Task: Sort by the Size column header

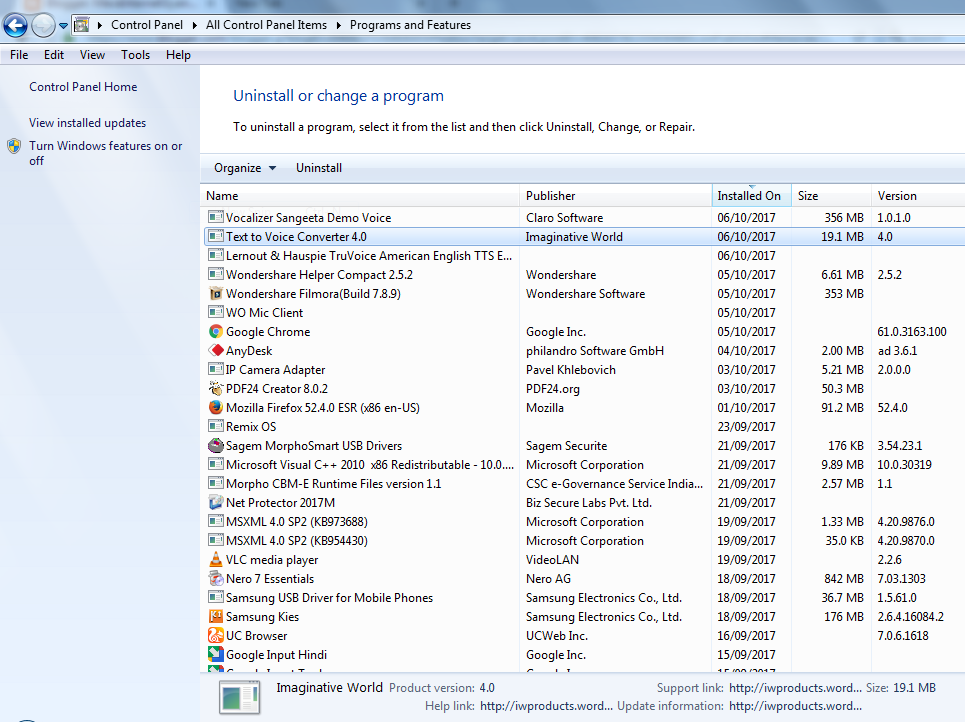Action: click(x=831, y=196)
